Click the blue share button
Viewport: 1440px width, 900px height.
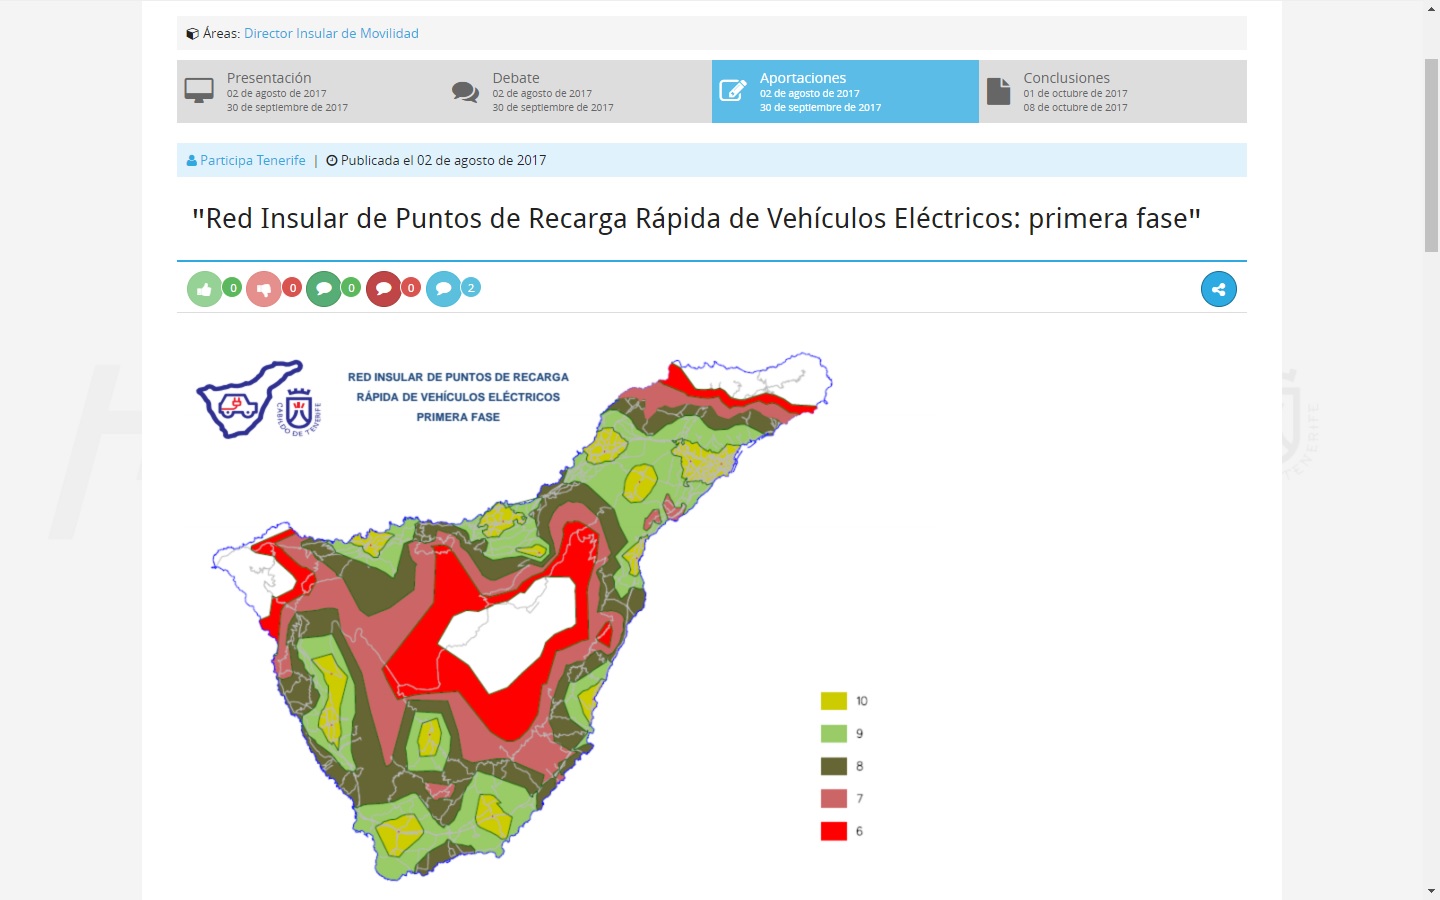point(1218,289)
